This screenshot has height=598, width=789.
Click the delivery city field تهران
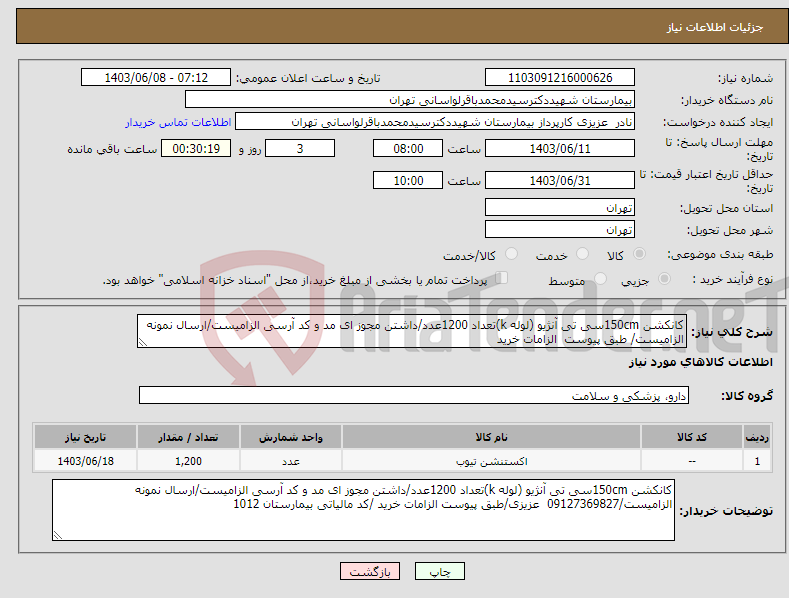pos(560,230)
